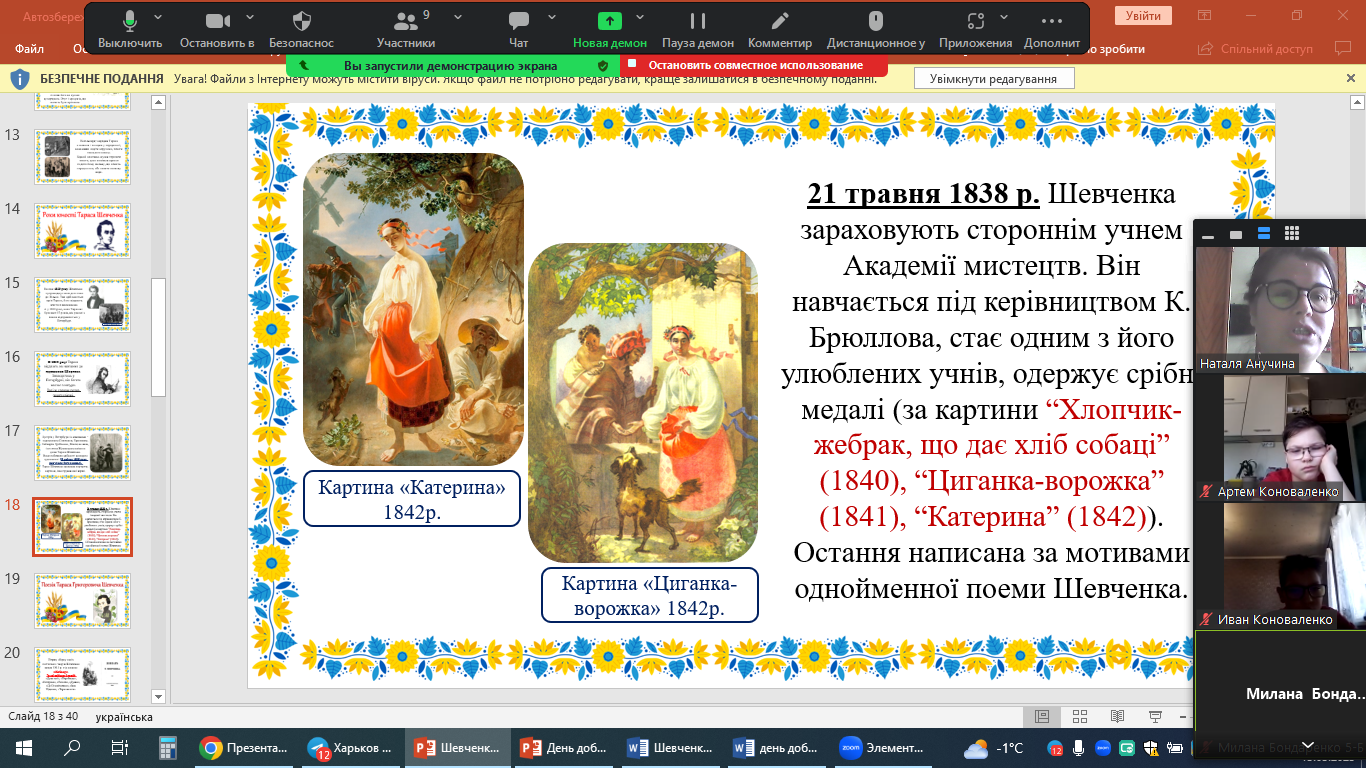Switch to Zoom Элемент... taskbar window
1366x768 pixels.
[x=884, y=748]
